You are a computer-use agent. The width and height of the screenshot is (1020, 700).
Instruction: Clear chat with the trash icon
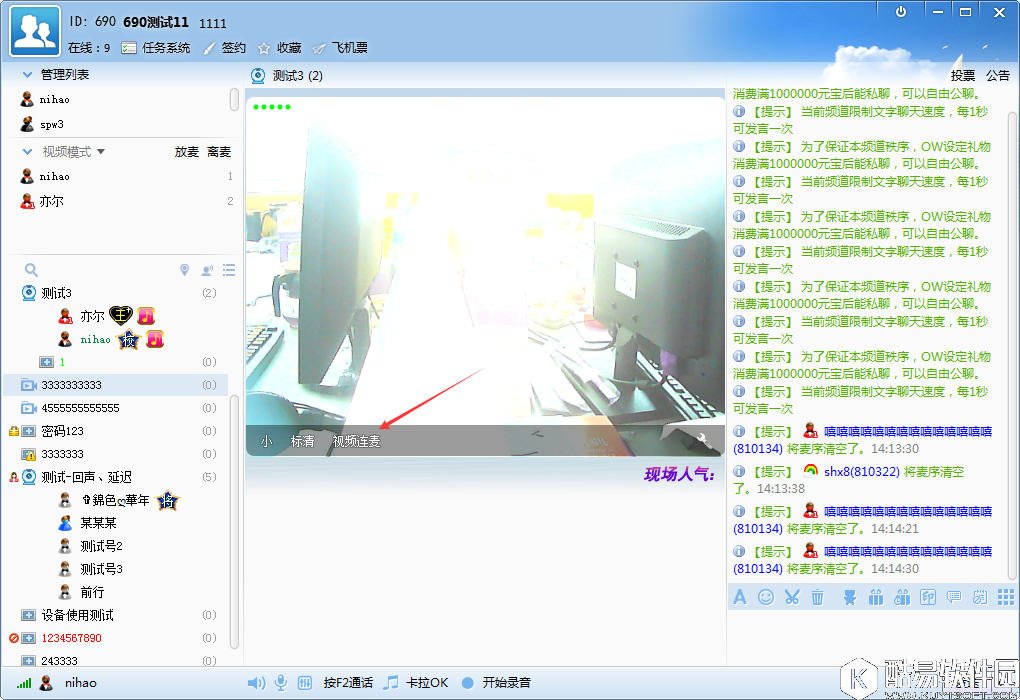pos(817,597)
